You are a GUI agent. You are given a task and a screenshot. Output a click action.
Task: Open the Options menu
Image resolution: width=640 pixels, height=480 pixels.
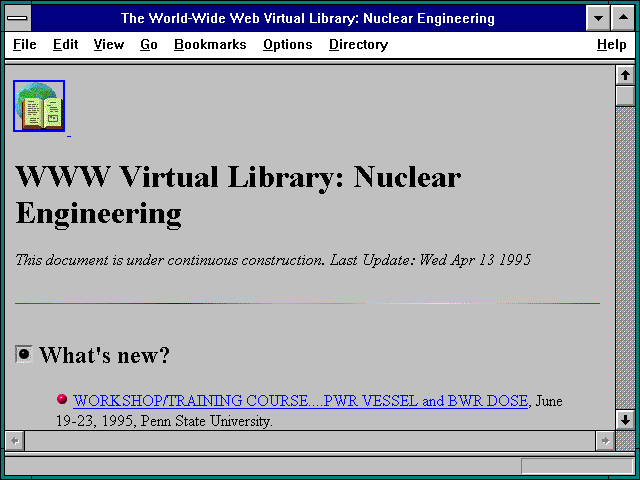pyautogui.click(x=287, y=44)
